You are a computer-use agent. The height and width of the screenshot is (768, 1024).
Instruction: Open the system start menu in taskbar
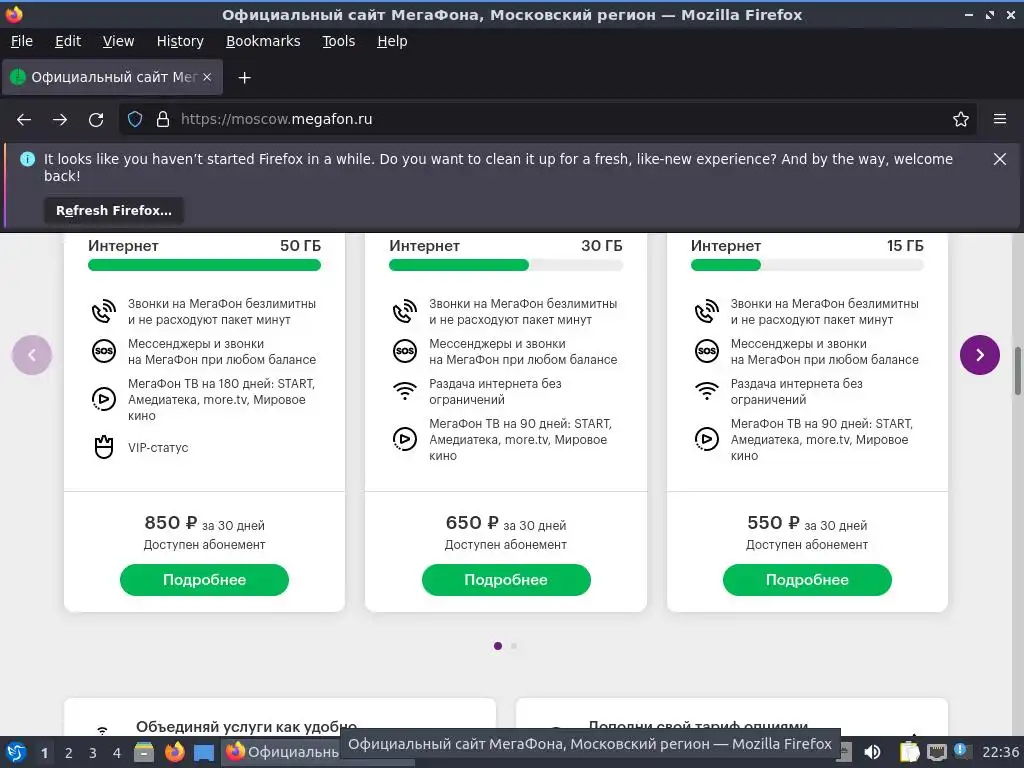click(15, 752)
